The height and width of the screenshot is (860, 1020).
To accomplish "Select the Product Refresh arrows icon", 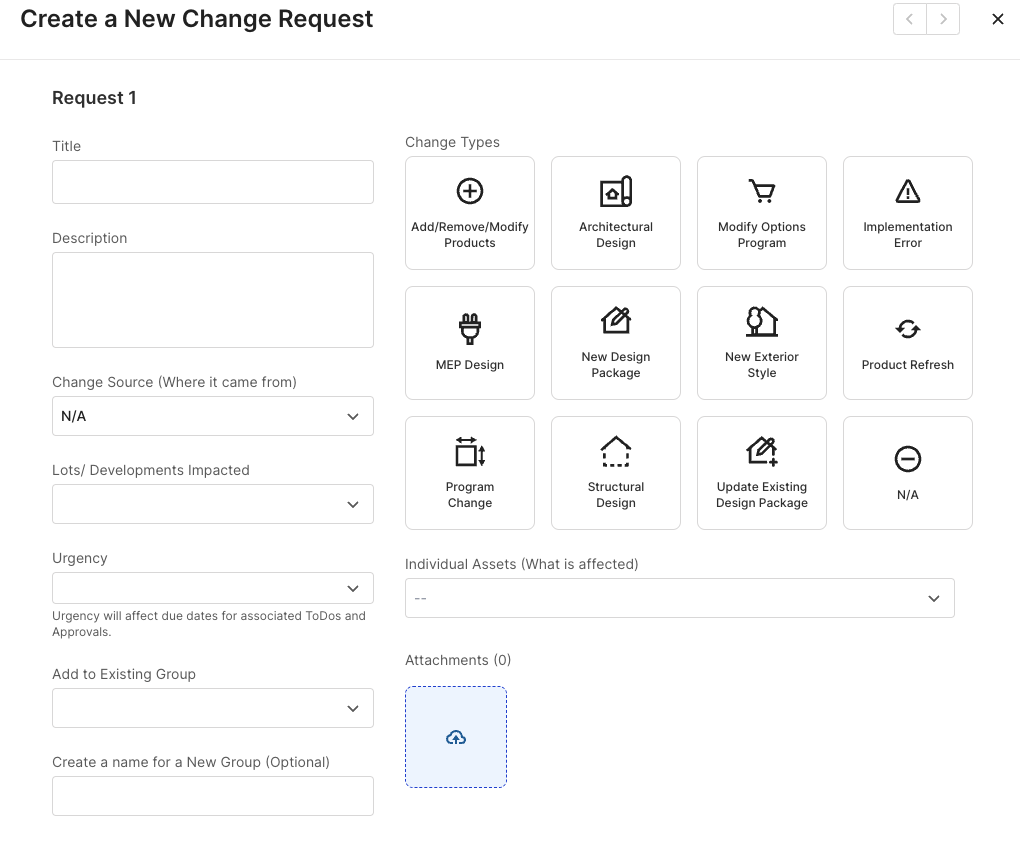I will (907, 329).
